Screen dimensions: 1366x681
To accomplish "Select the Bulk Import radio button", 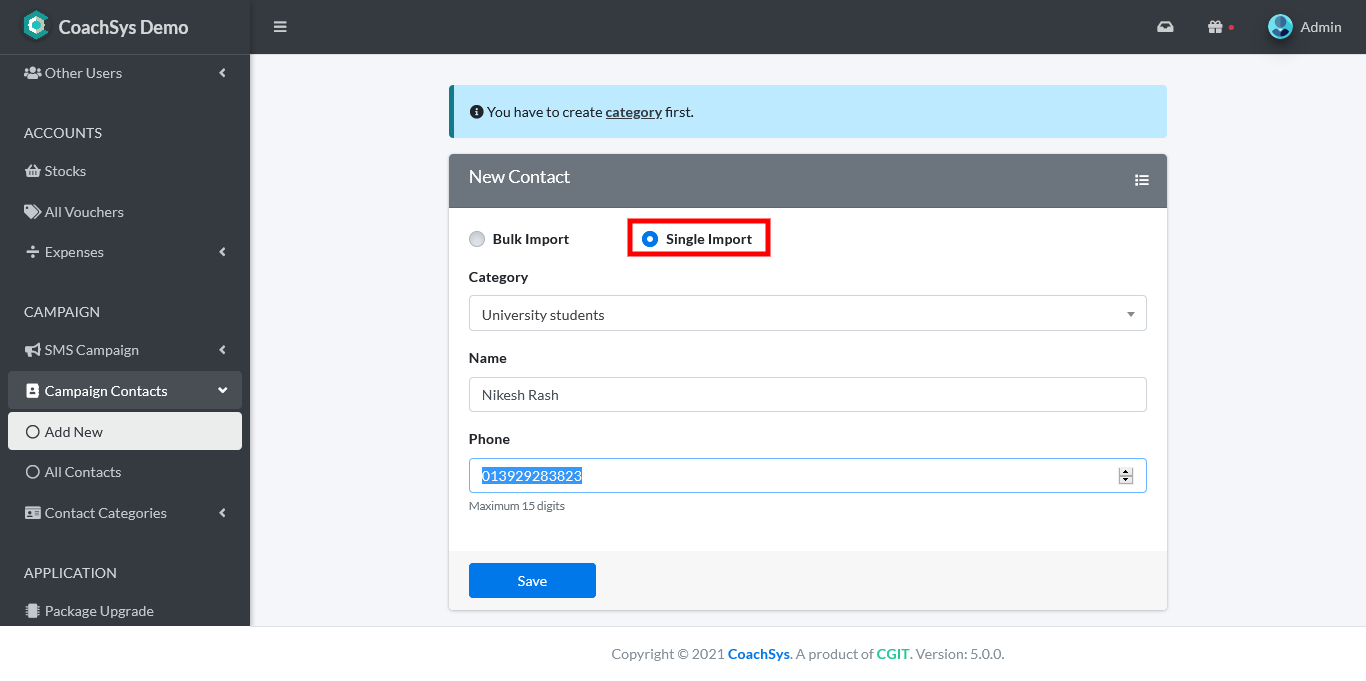I will click(477, 239).
